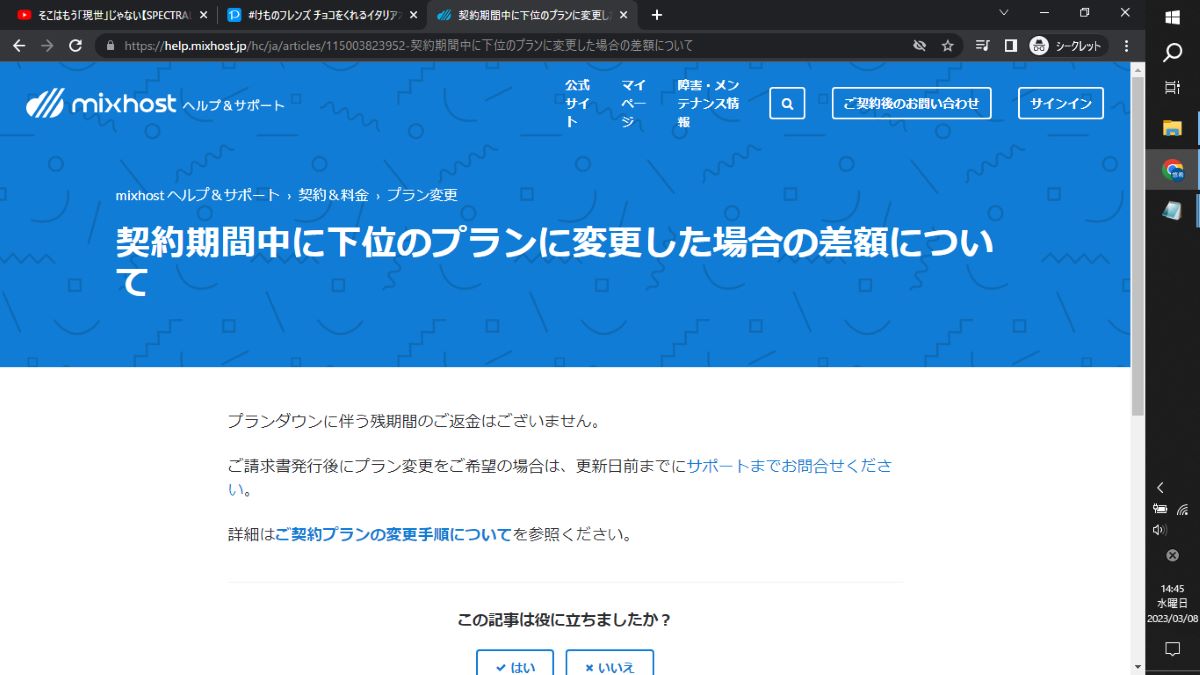Screen dimensions: 1200x675
Task: Open the media control icon in Chrome toolbar
Action: tap(982, 46)
